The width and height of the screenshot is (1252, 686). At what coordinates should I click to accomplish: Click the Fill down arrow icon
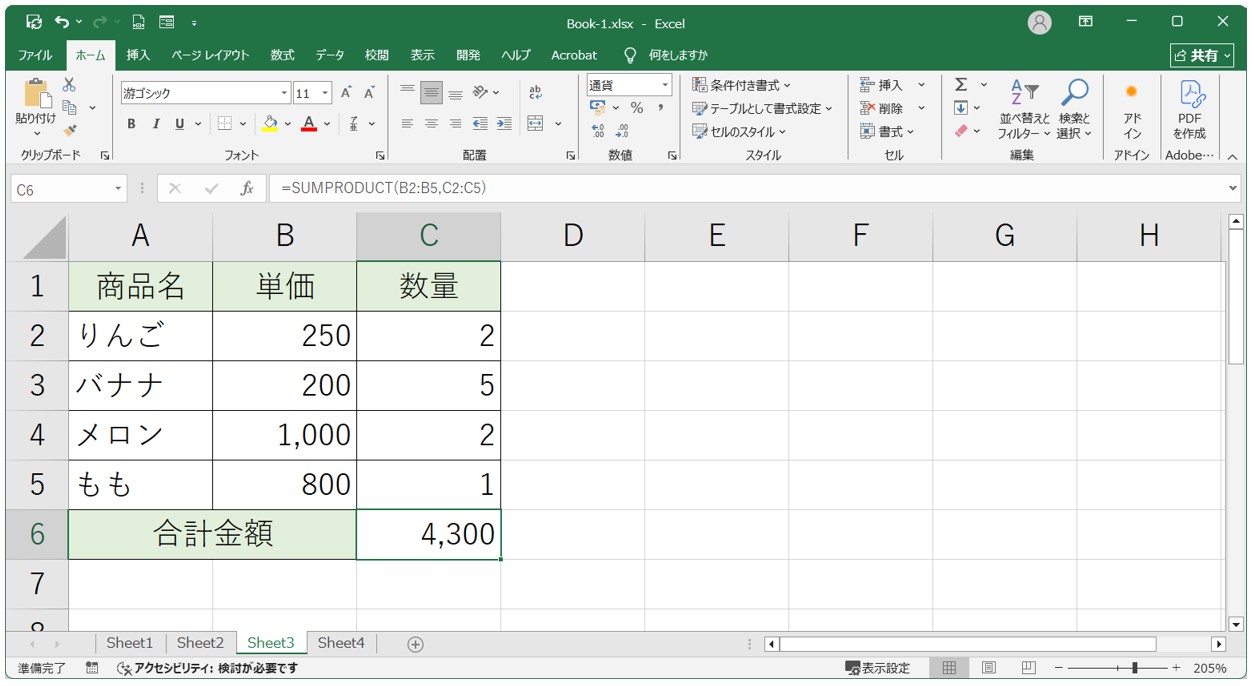click(x=961, y=108)
